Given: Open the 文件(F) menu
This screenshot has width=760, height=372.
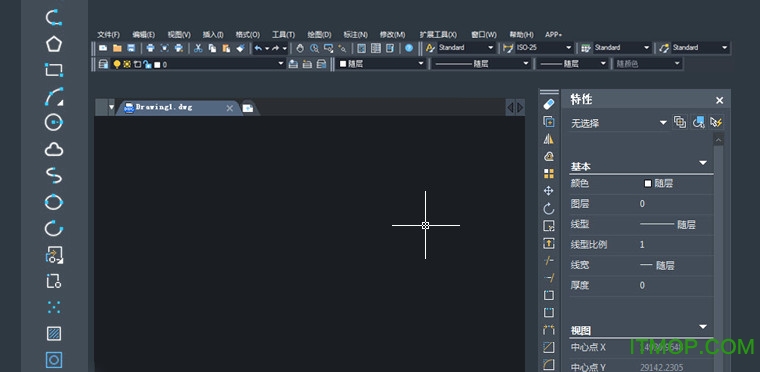Looking at the screenshot, I should 109,34.
